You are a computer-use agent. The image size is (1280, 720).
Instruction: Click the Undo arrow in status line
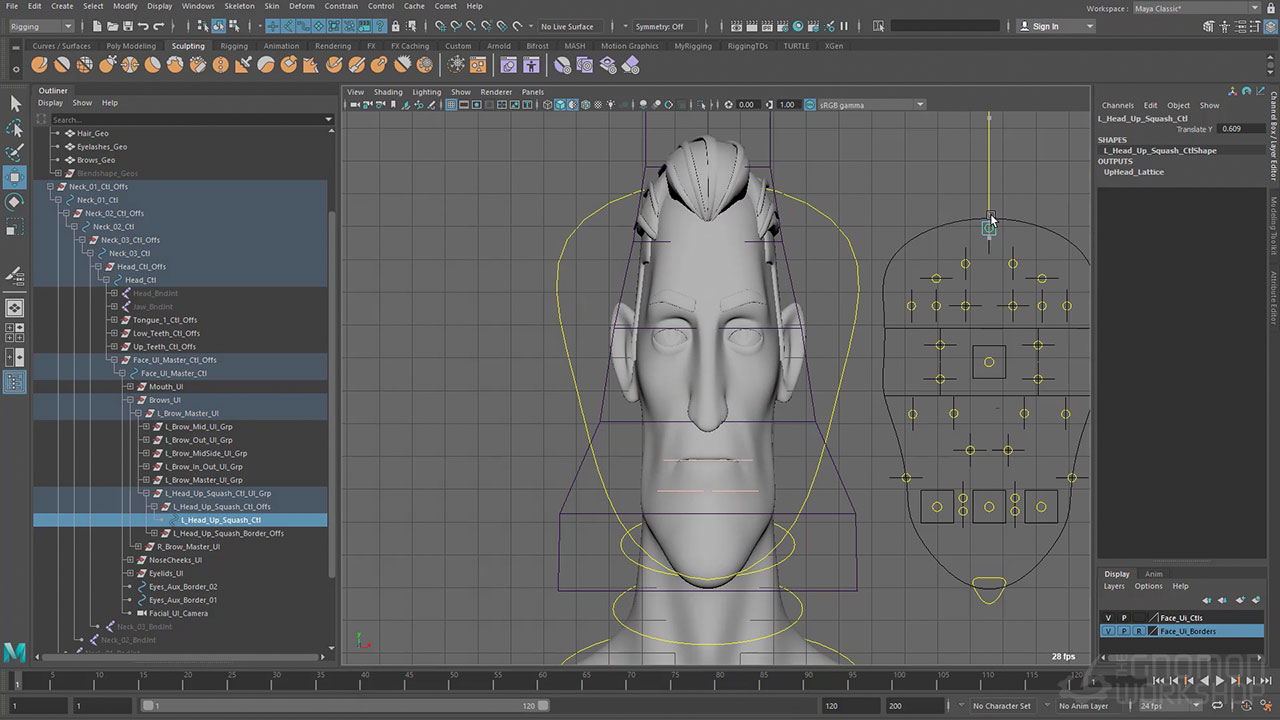point(143,26)
